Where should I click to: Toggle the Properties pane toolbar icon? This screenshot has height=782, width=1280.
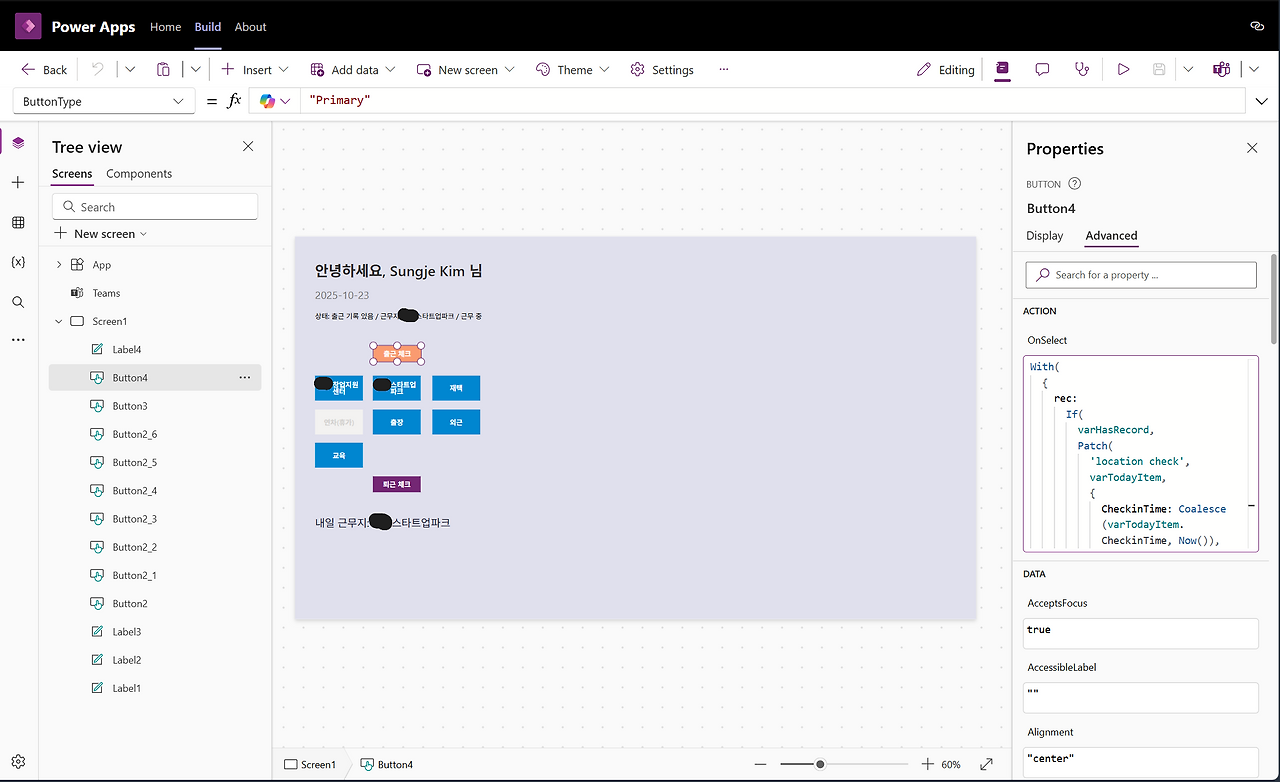[1003, 69]
